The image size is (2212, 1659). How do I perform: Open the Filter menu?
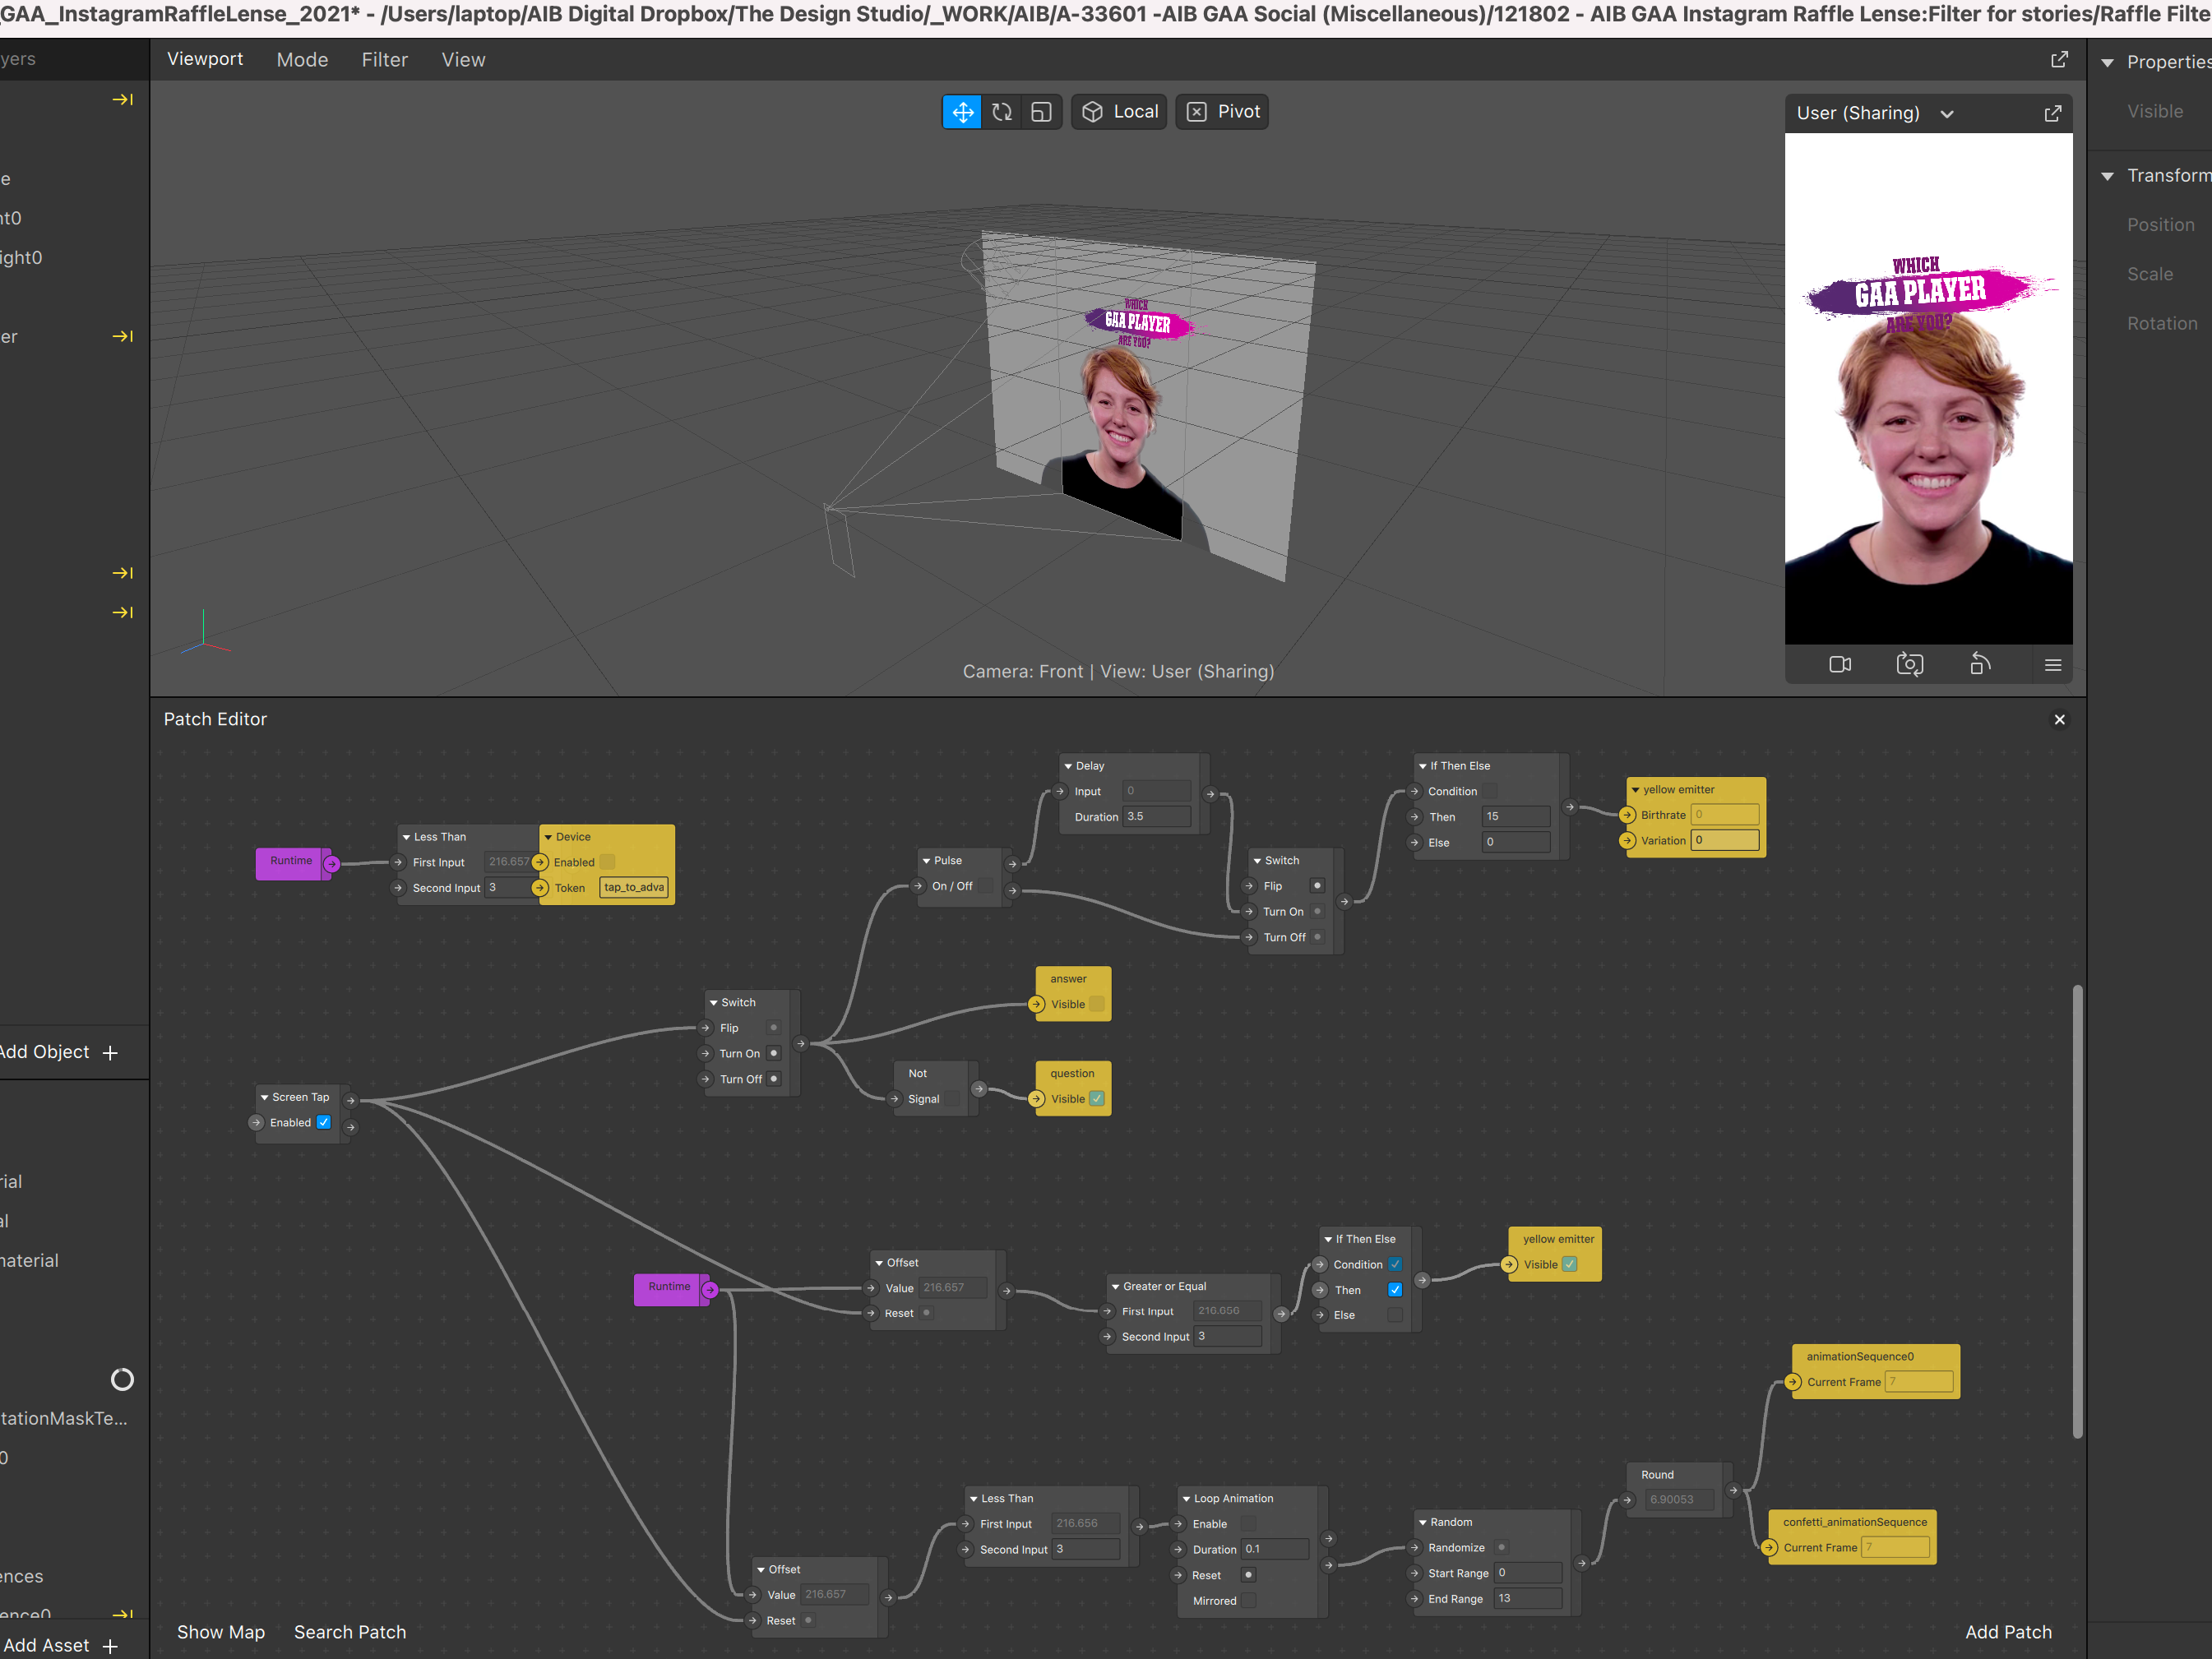click(384, 60)
